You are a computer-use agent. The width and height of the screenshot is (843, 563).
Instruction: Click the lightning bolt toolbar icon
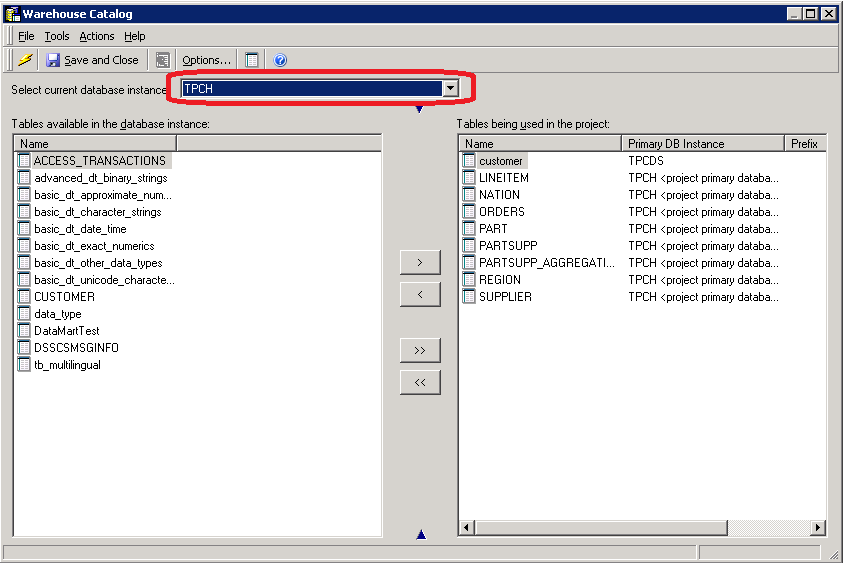pyautogui.click(x=25, y=60)
